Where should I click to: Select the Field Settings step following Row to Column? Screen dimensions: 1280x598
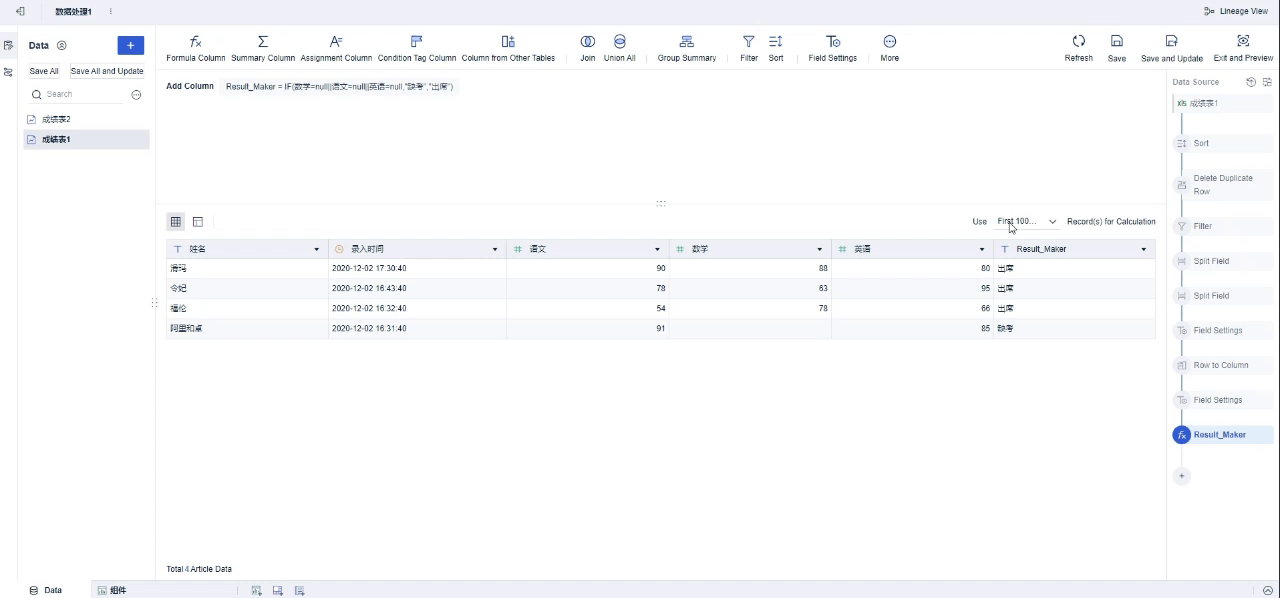[x=1222, y=400]
